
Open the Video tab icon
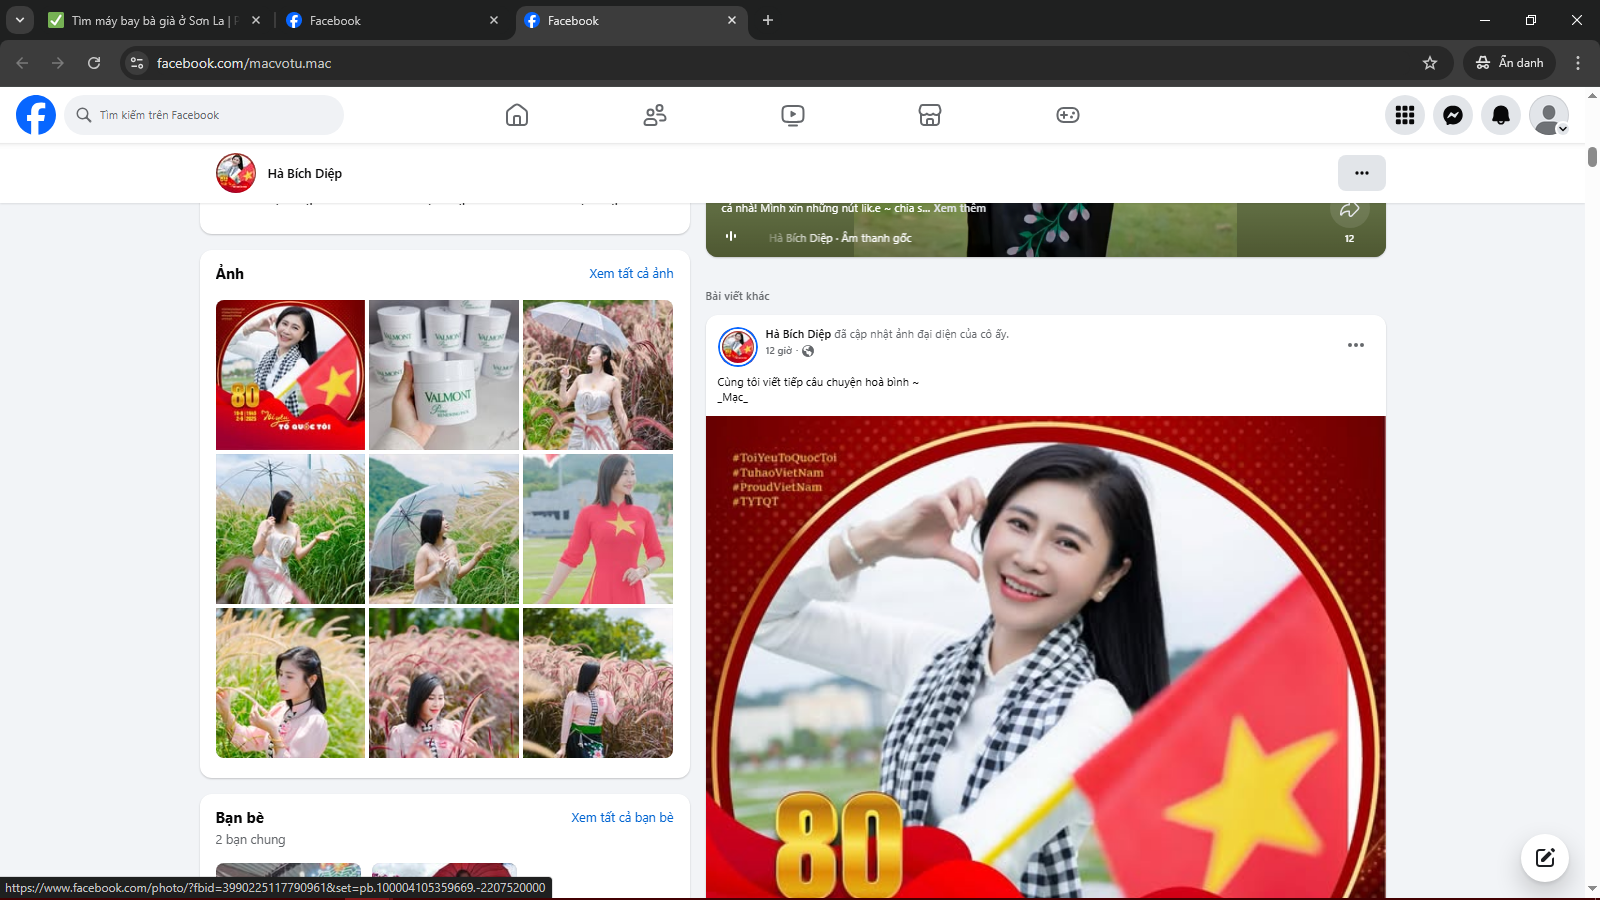click(792, 115)
